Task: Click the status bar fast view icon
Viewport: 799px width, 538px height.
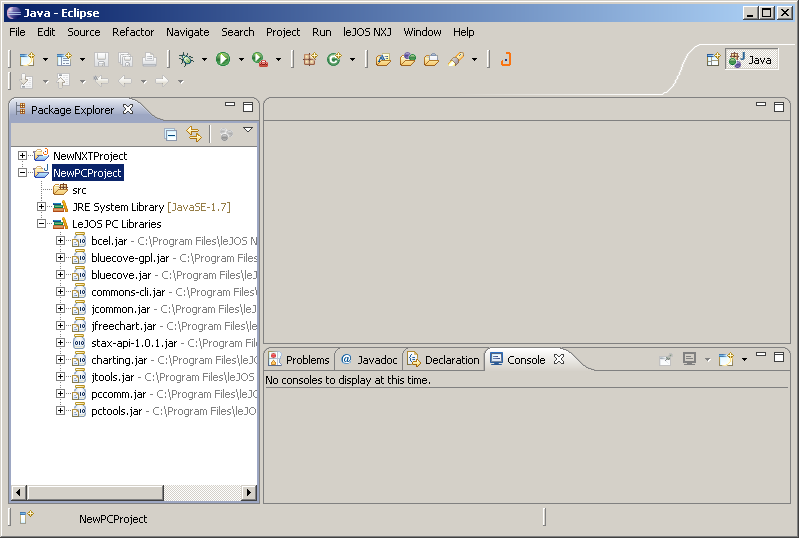Action: 26,517
